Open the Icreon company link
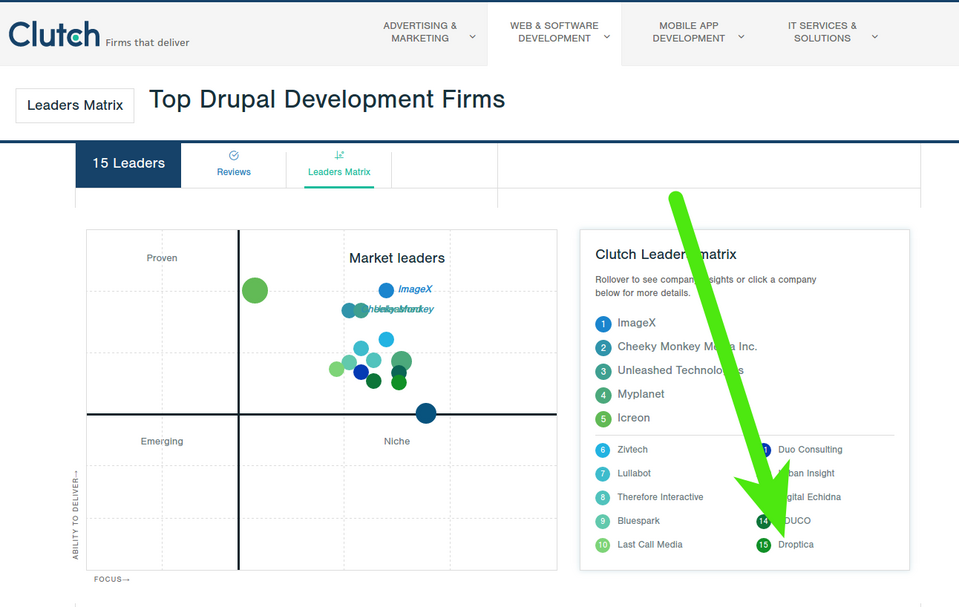This screenshot has width=959, height=607. 634,418
